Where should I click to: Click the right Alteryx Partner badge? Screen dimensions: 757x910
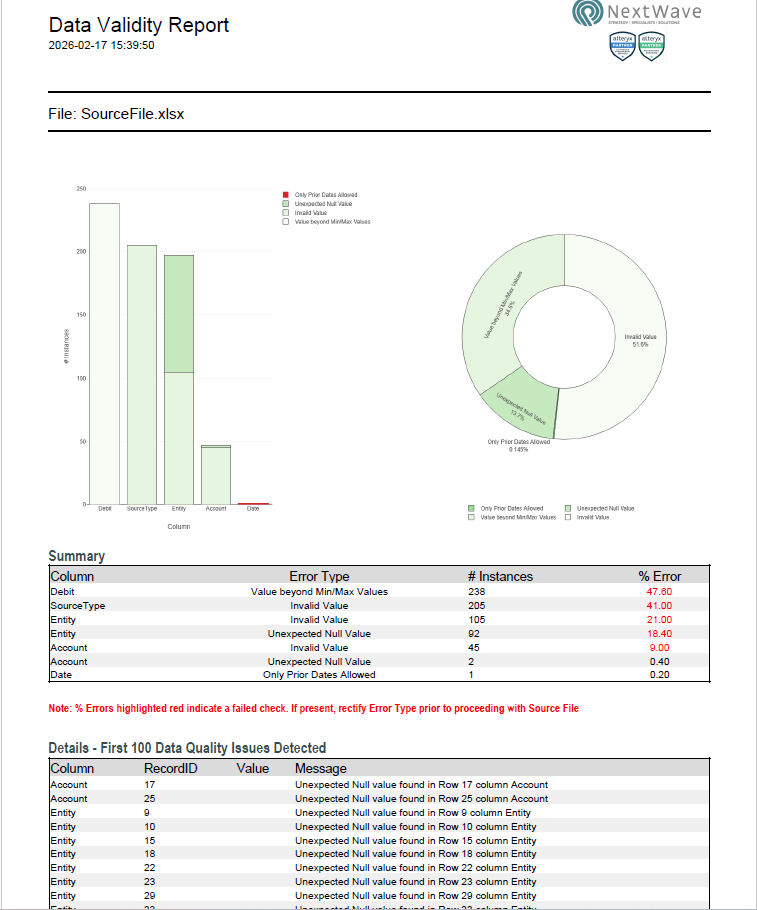point(652,46)
